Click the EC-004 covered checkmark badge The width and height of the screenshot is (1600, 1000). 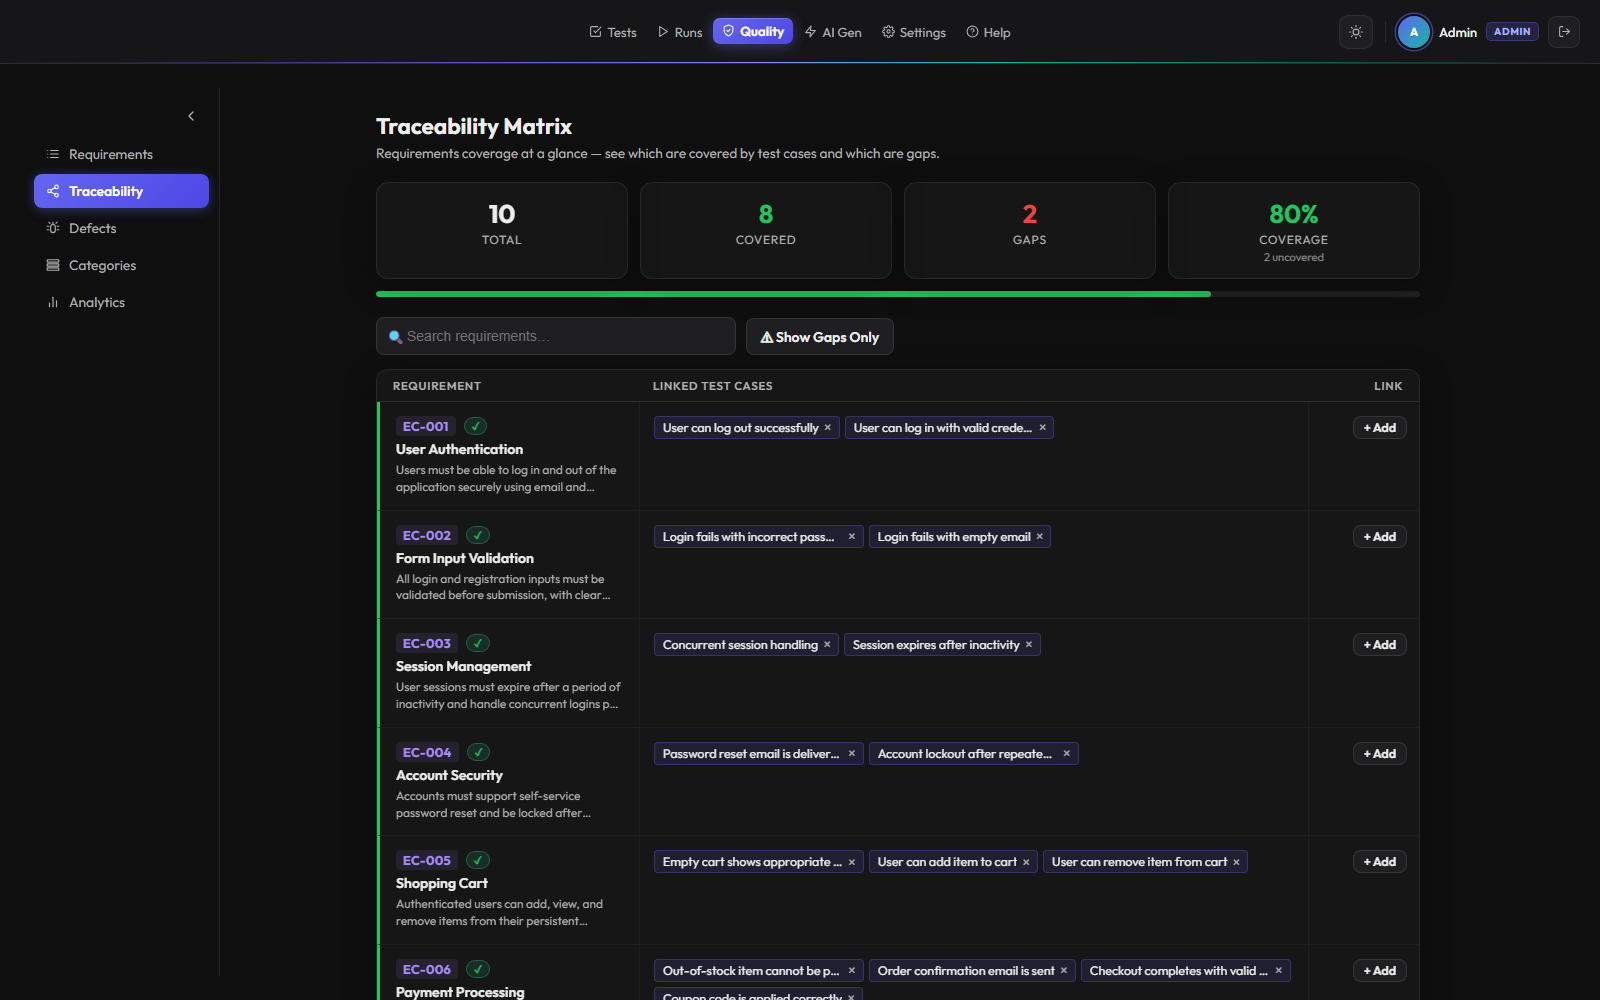point(478,752)
